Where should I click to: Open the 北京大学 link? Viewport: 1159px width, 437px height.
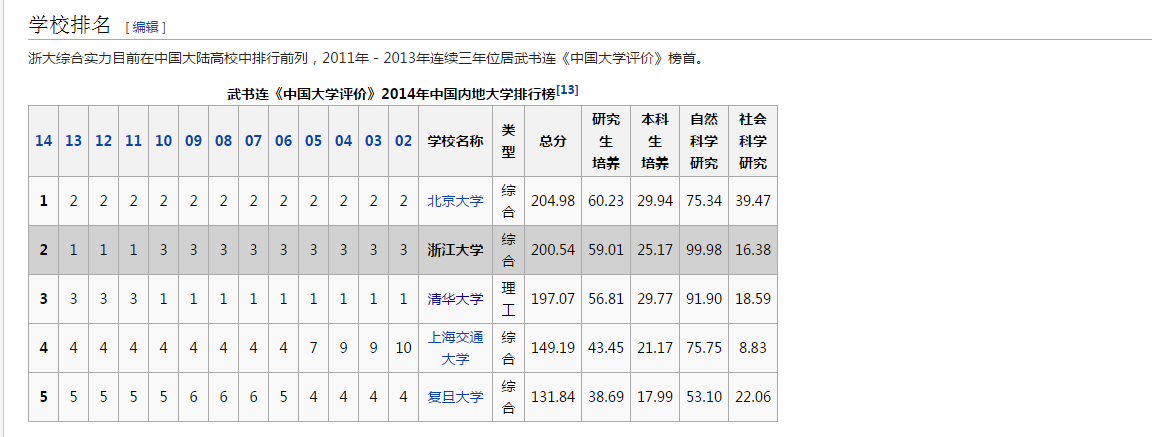coord(455,200)
